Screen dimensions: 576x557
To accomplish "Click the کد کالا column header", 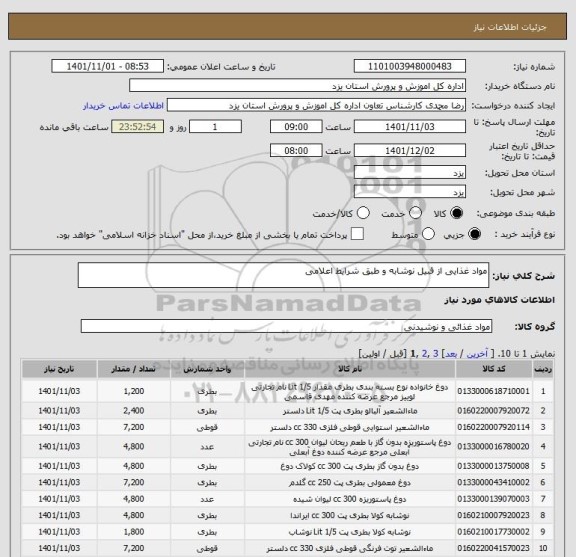I will coord(494,369).
